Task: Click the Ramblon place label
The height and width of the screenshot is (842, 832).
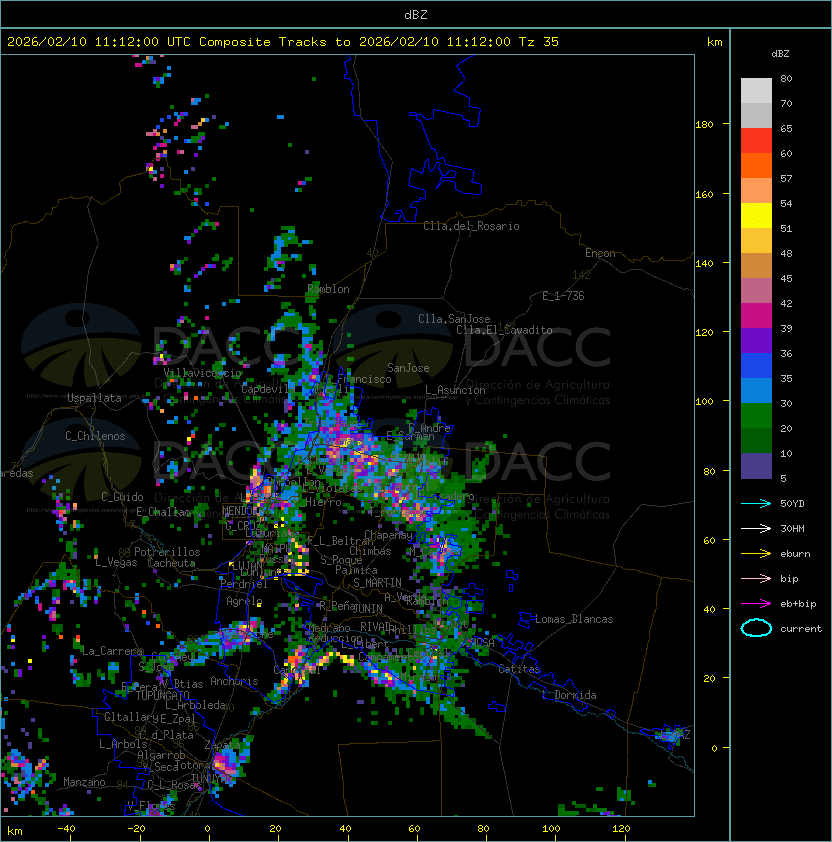Action: coord(328,289)
